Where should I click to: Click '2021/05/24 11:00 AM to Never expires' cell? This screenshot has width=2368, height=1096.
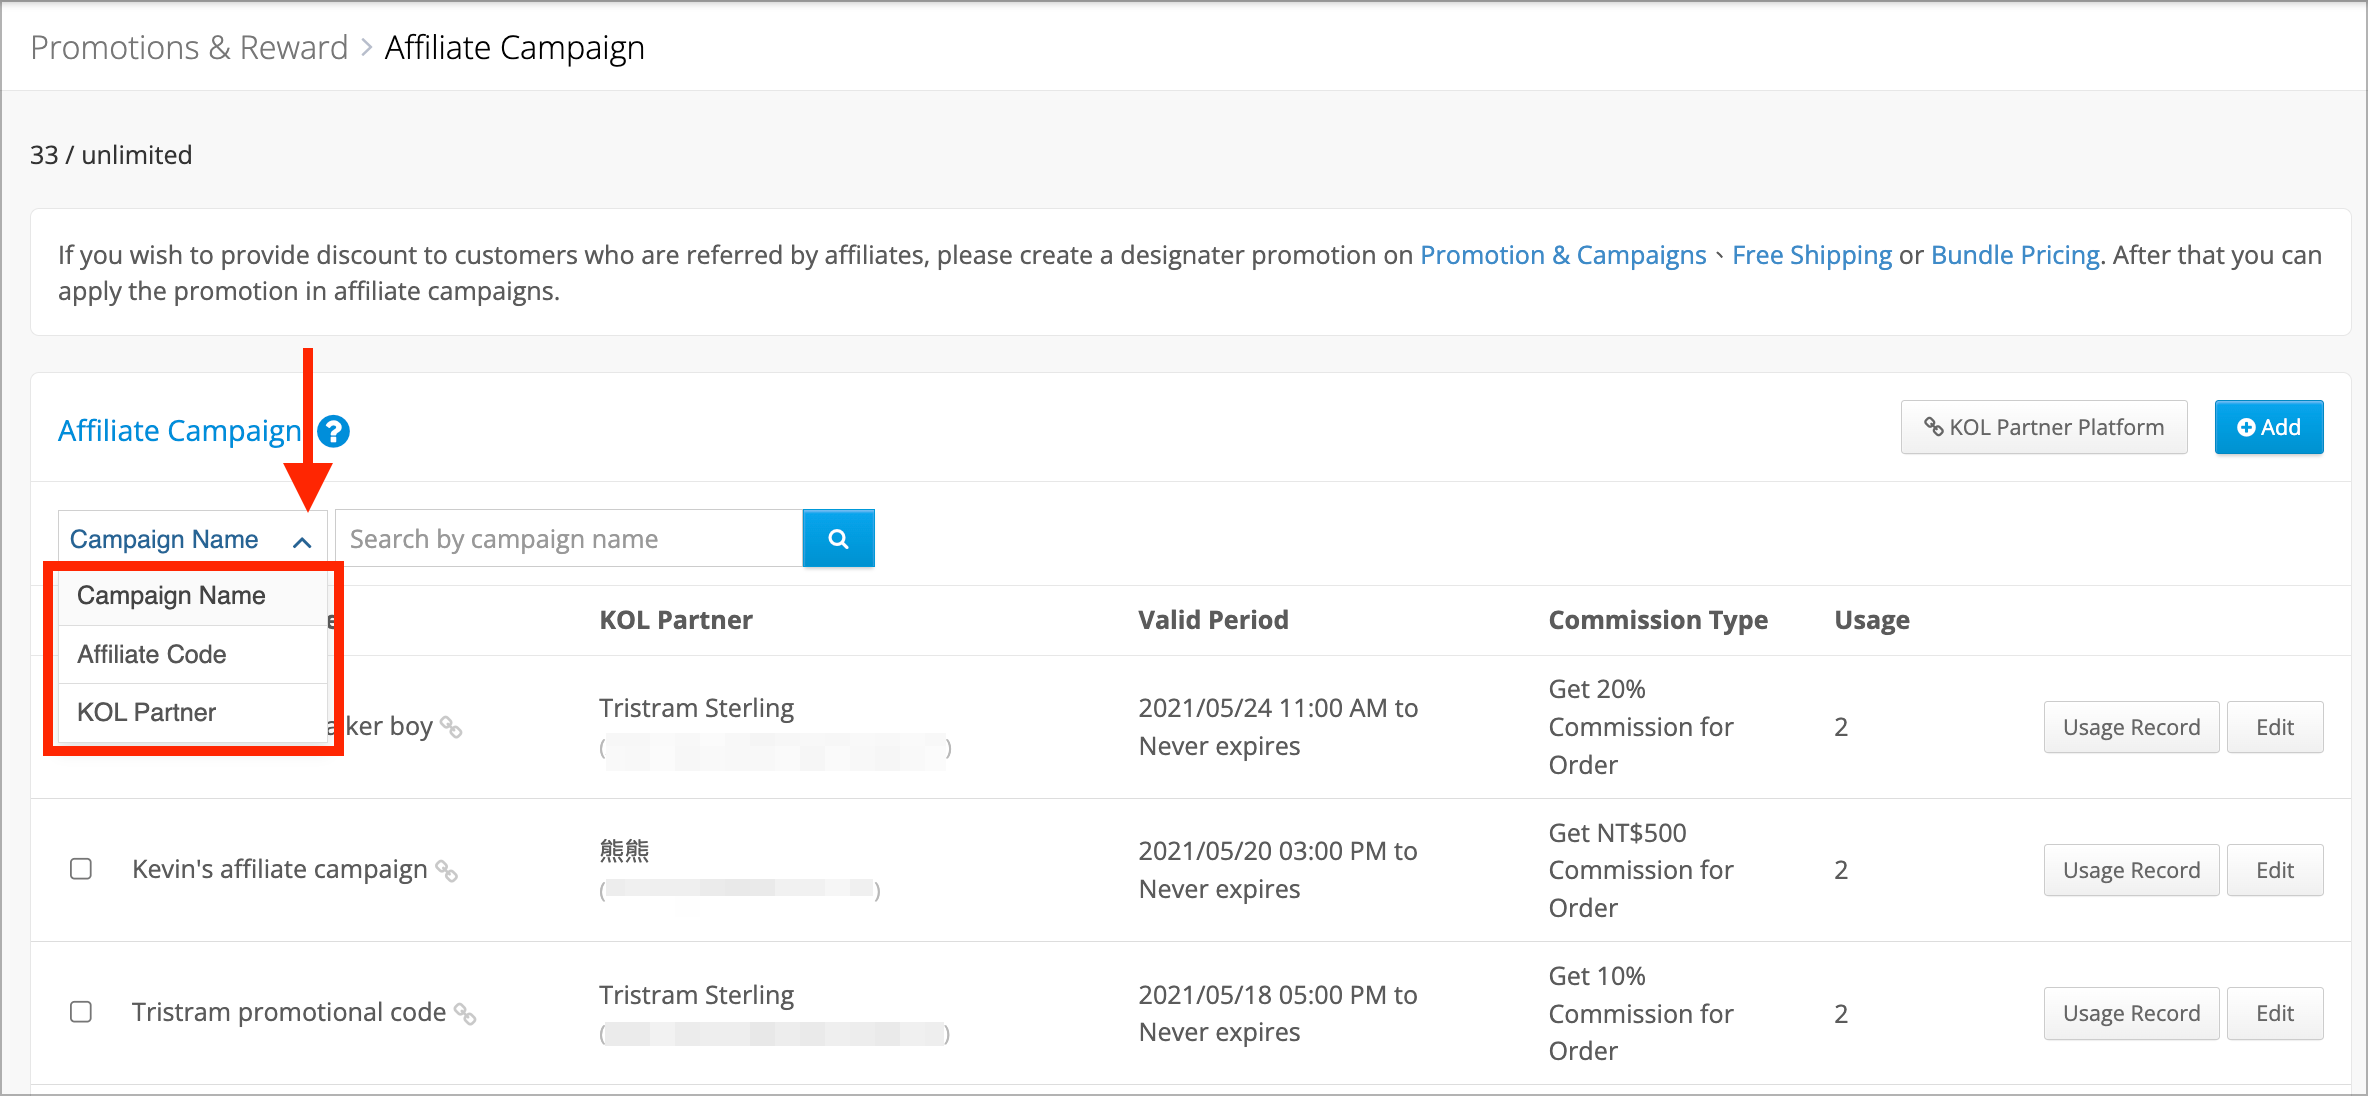1278,727
